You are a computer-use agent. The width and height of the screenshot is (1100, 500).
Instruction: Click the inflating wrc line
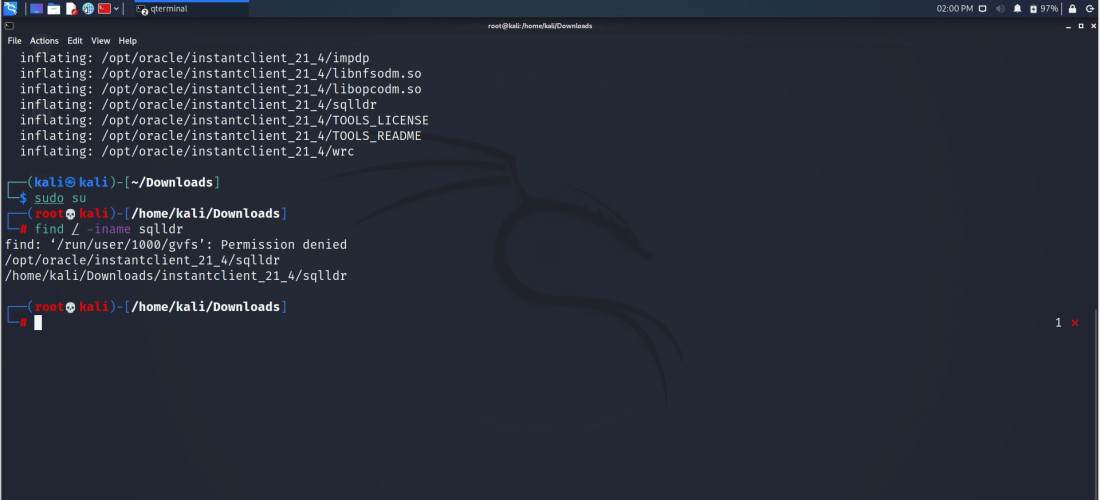point(187,151)
